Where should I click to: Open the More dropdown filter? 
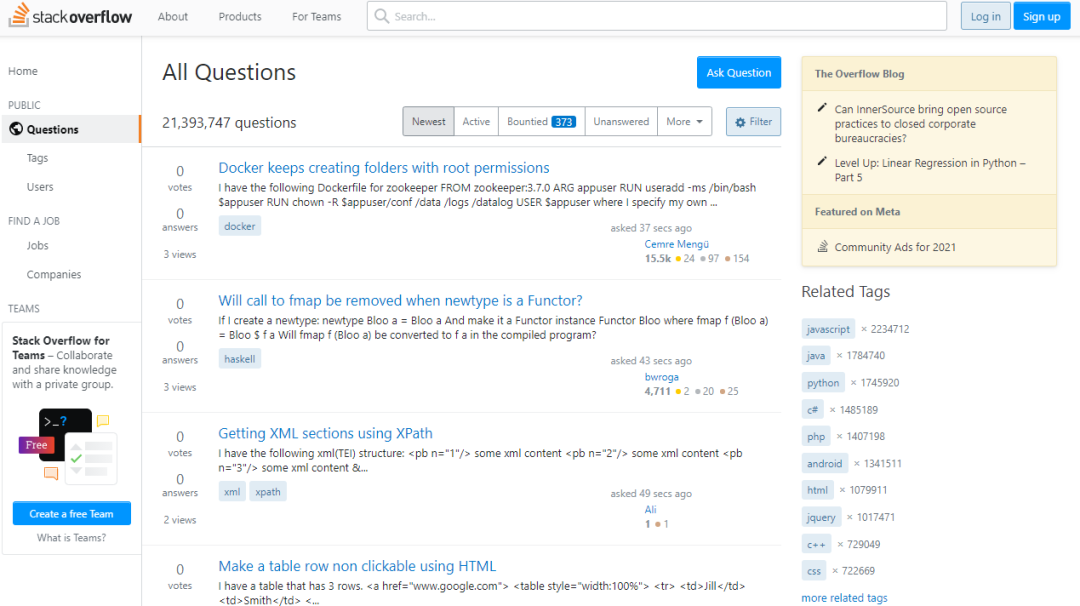pyautogui.click(x=685, y=121)
